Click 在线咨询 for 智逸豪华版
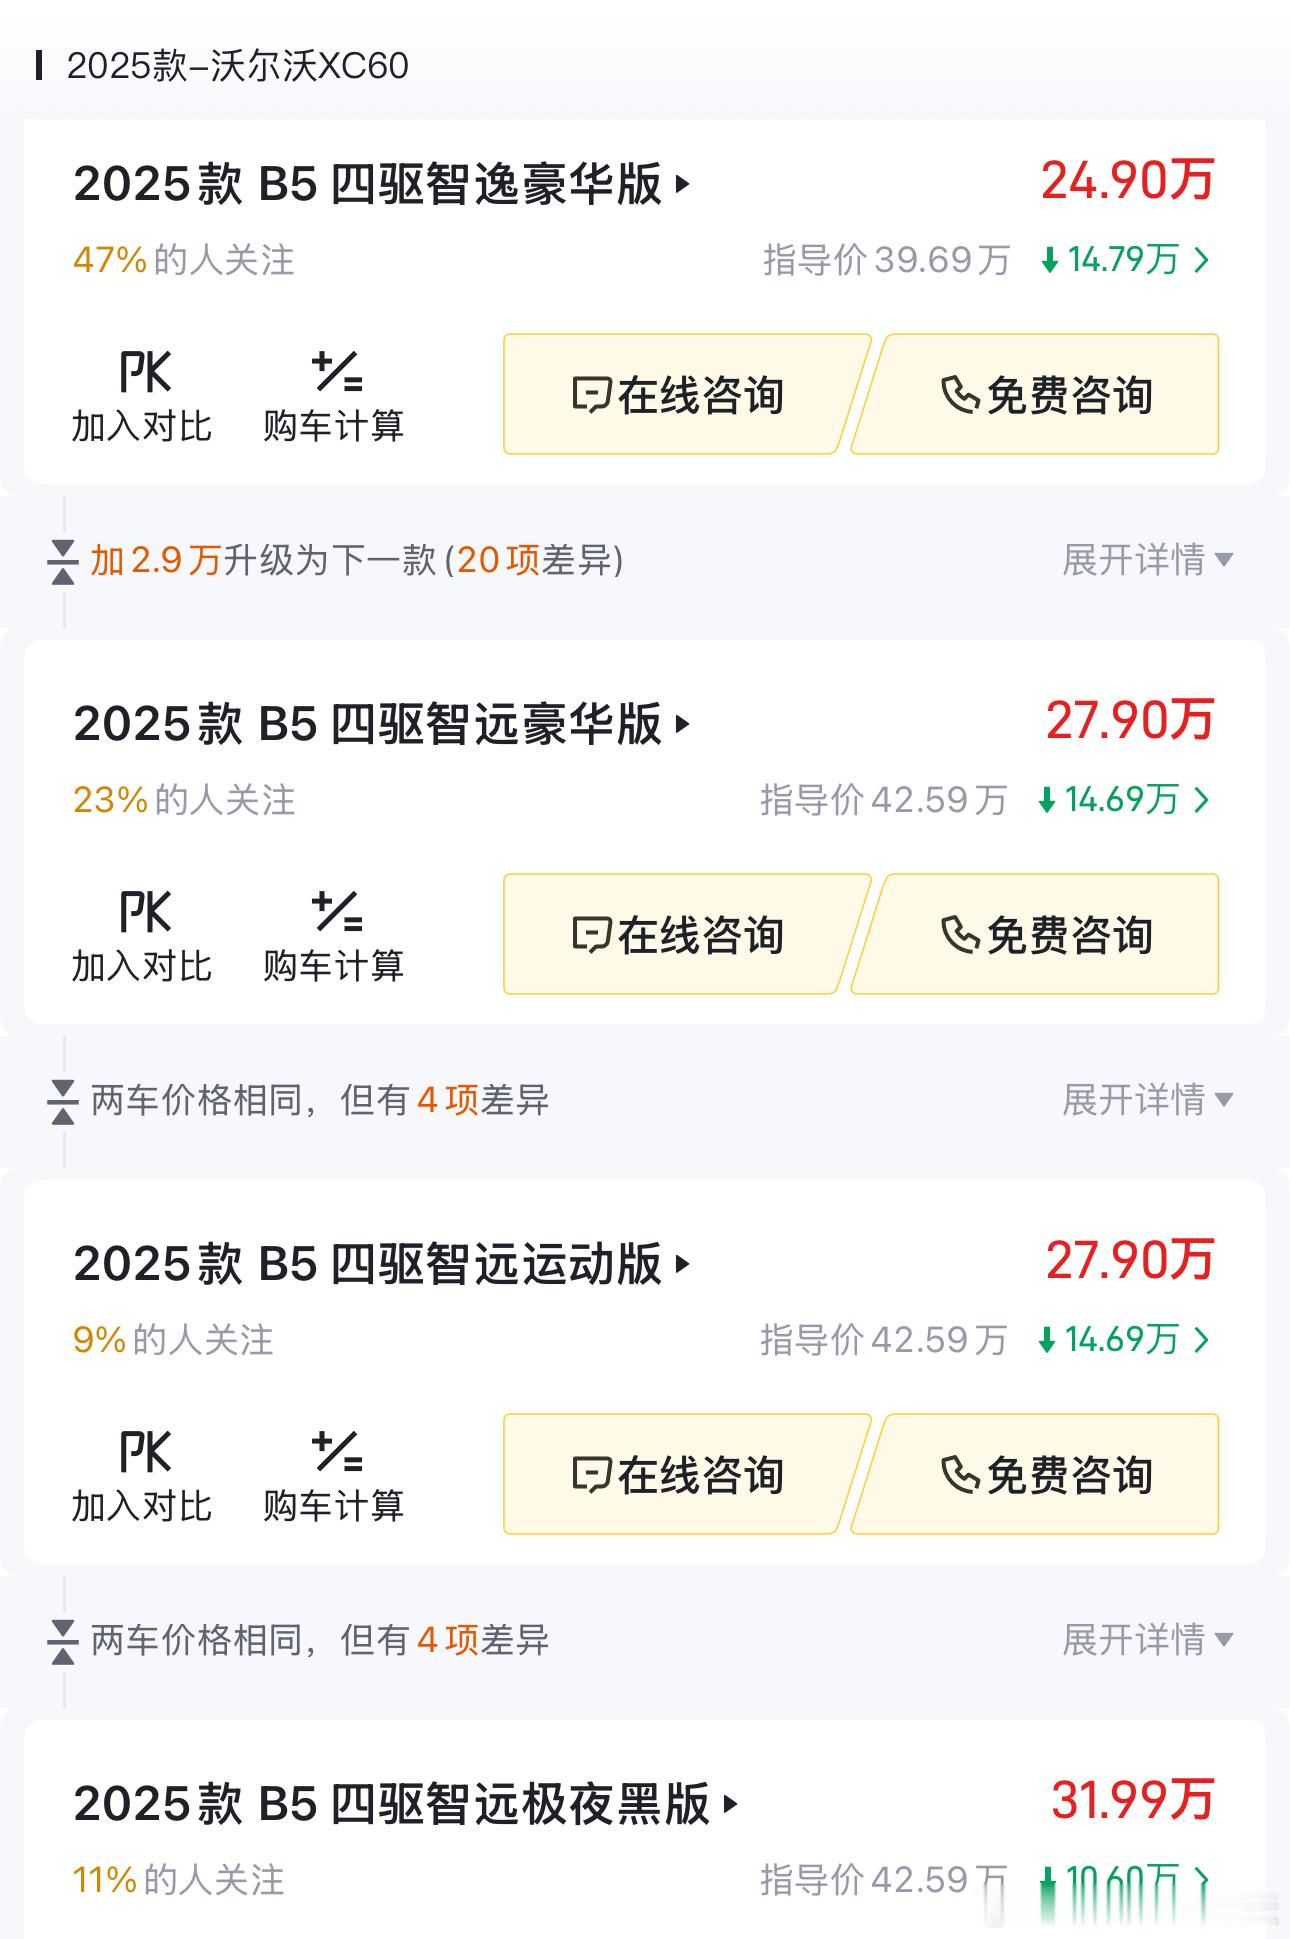Image resolution: width=1290 pixels, height=1939 pixels. [680, 394]
